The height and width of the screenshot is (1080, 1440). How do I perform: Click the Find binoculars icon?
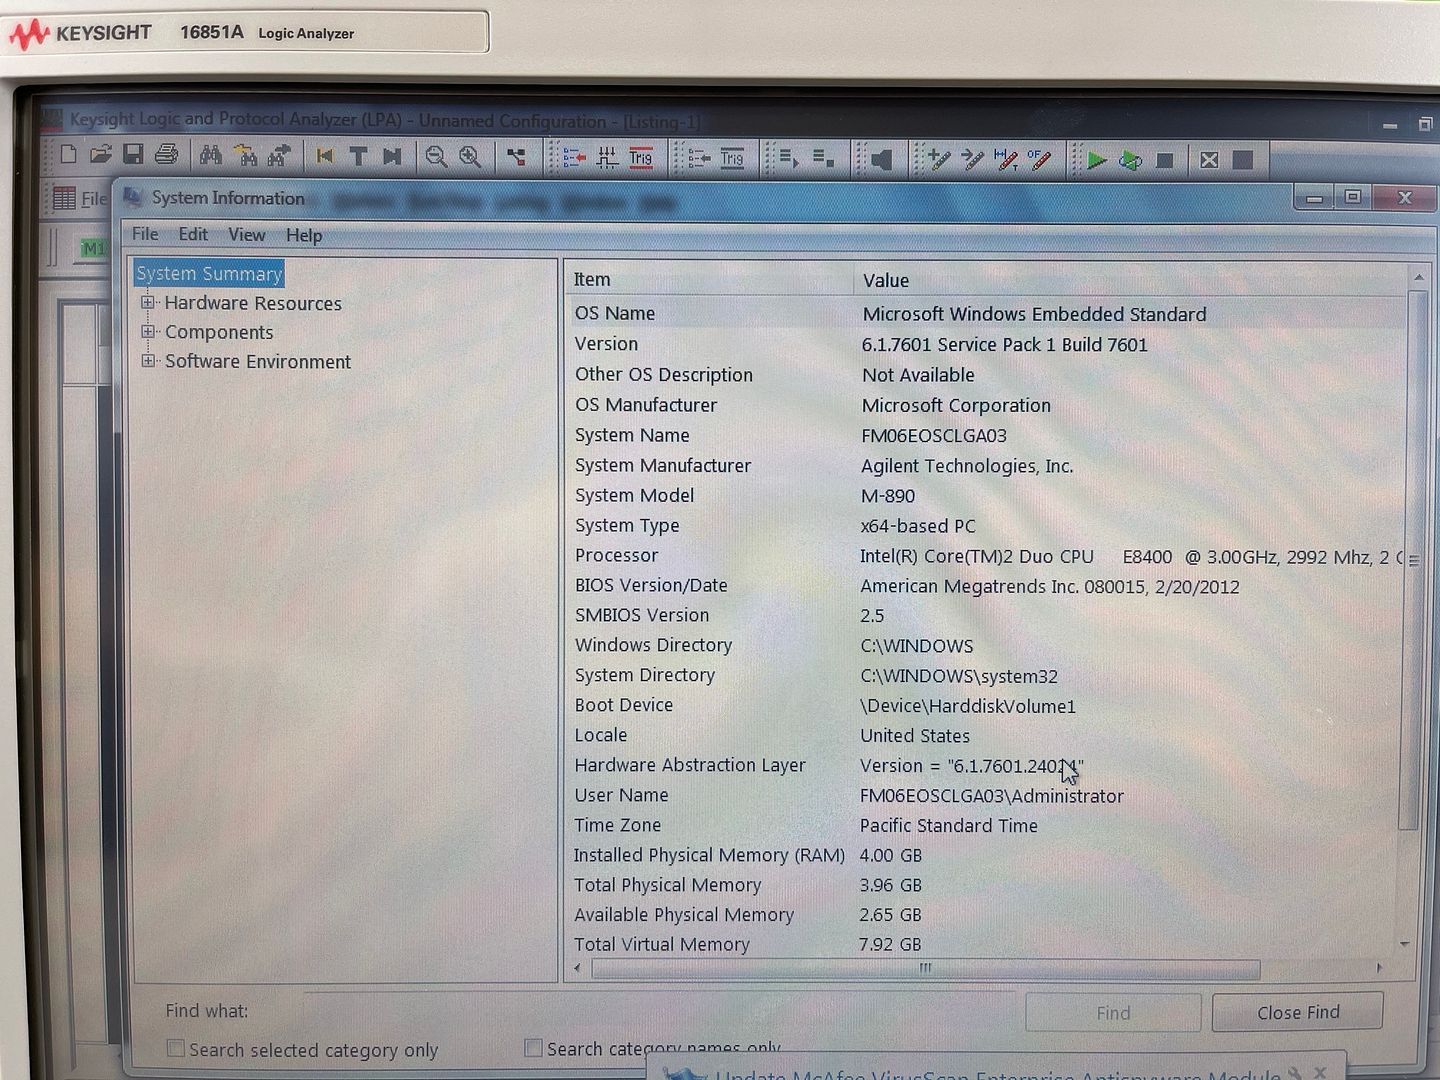point(210,156)
